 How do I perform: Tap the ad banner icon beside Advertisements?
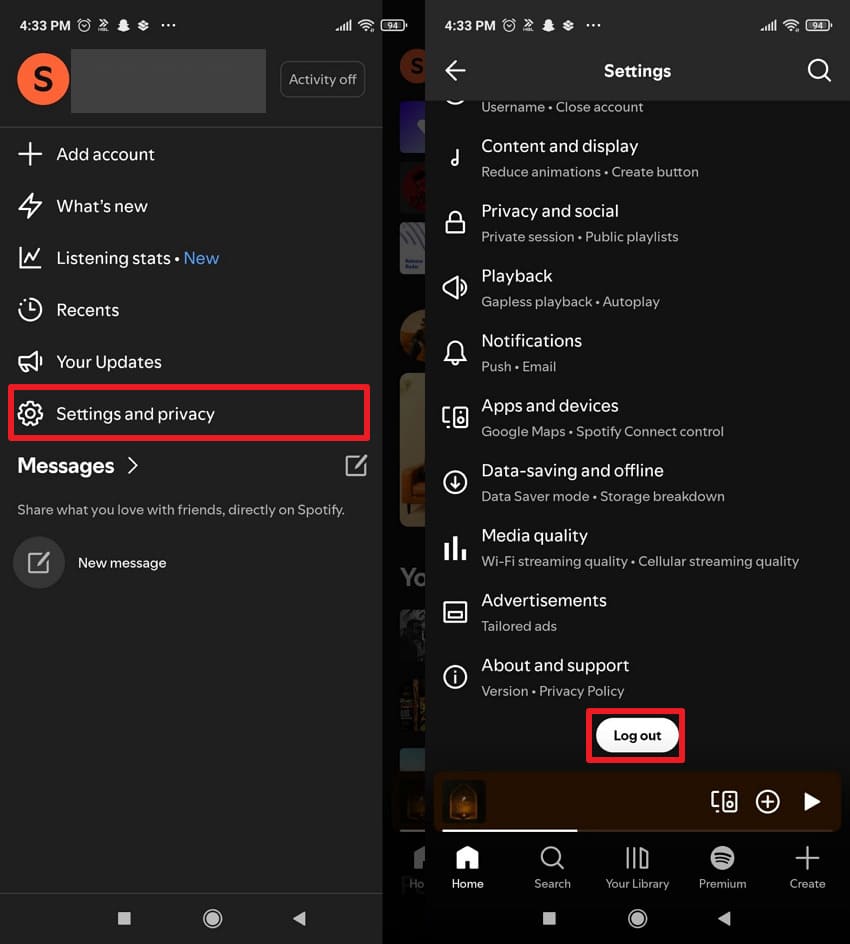455,612
